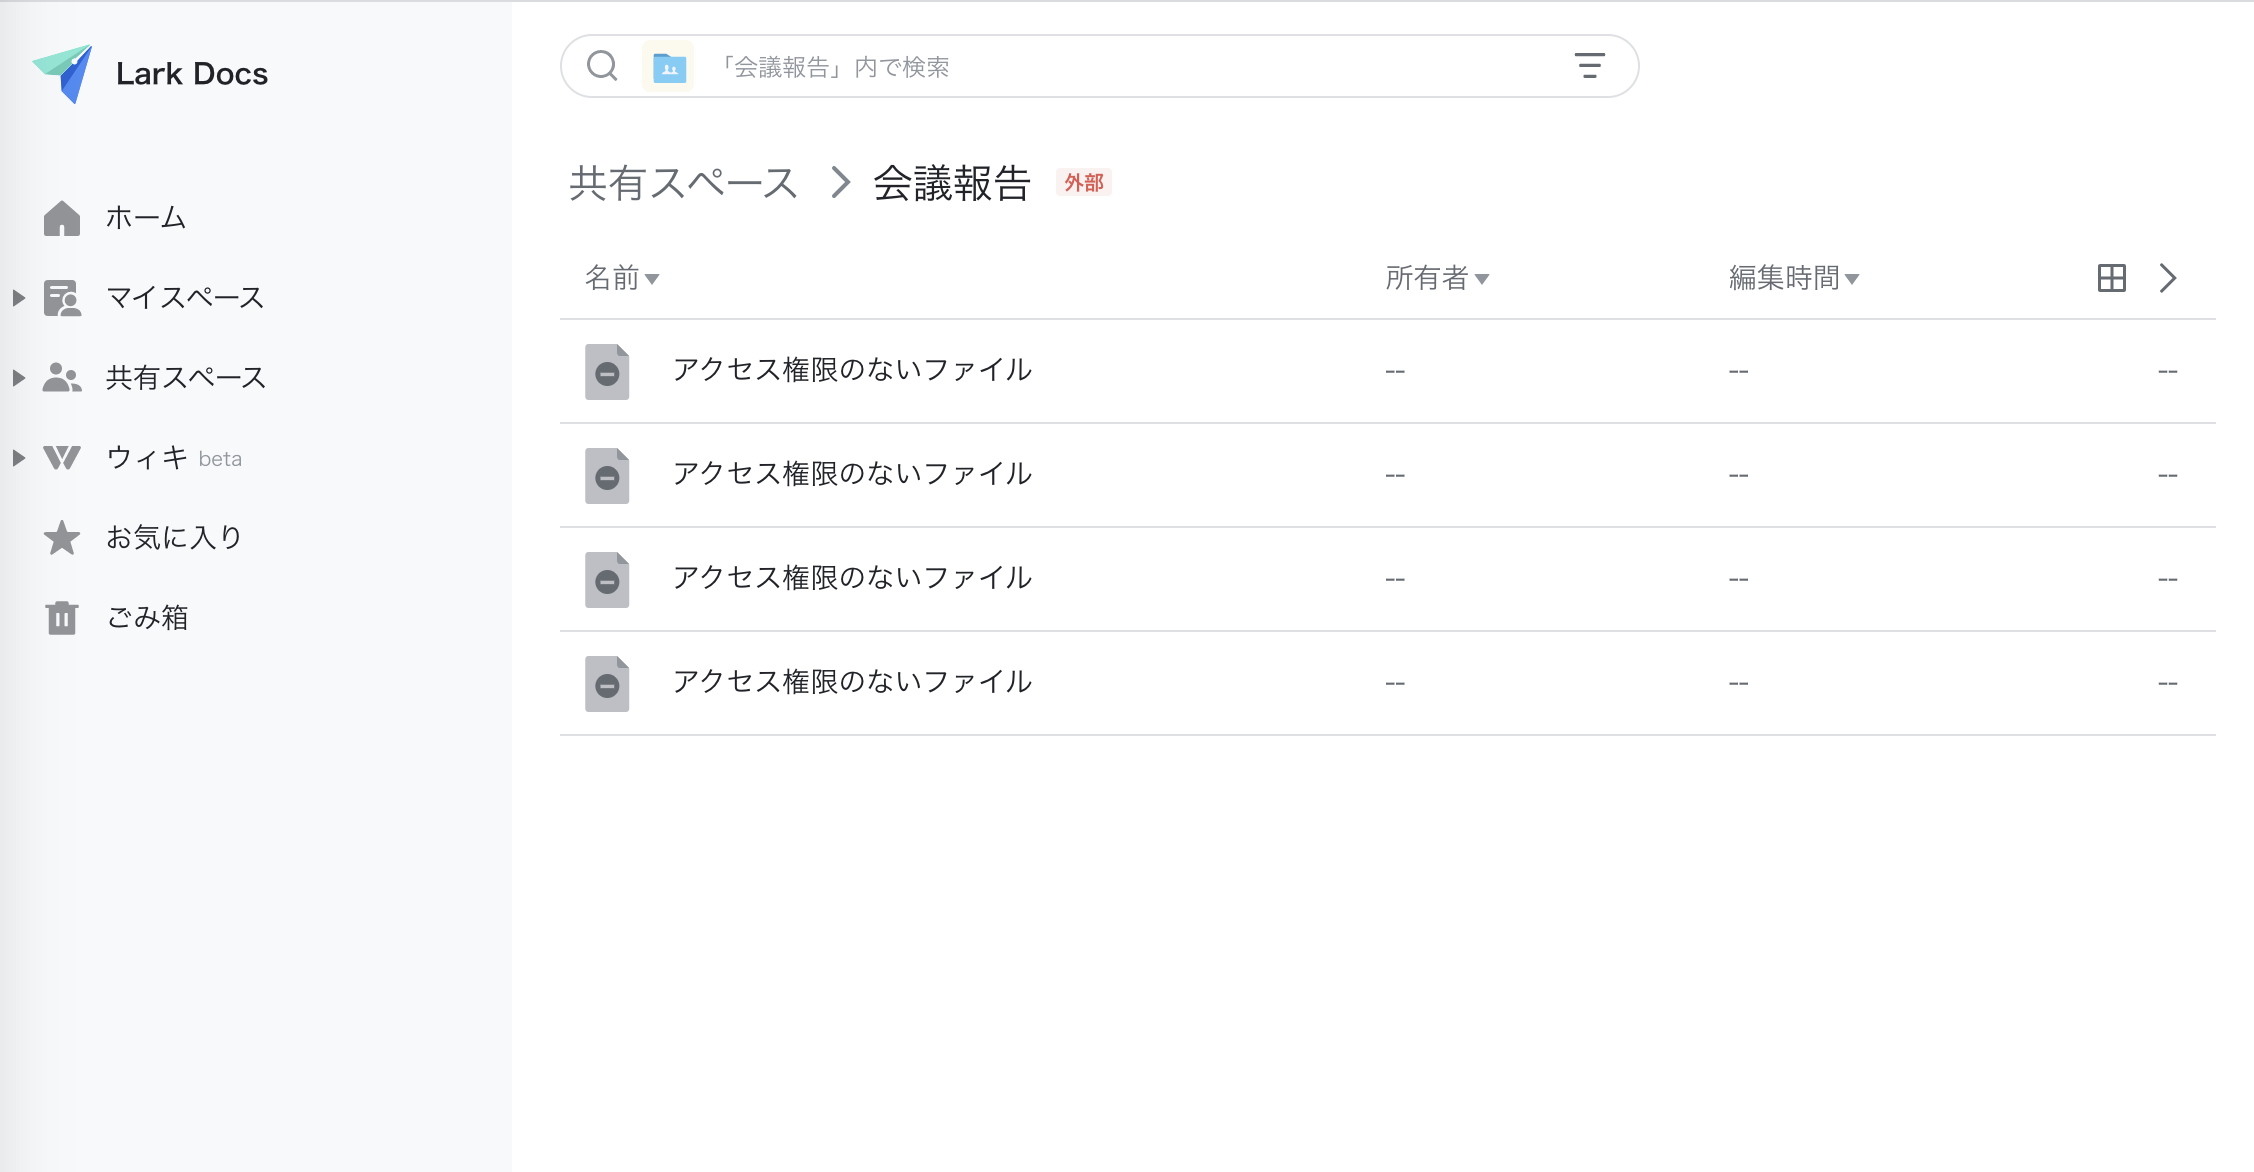
Task: Click the ウィキ beta icon
Action: click(62, 457)
